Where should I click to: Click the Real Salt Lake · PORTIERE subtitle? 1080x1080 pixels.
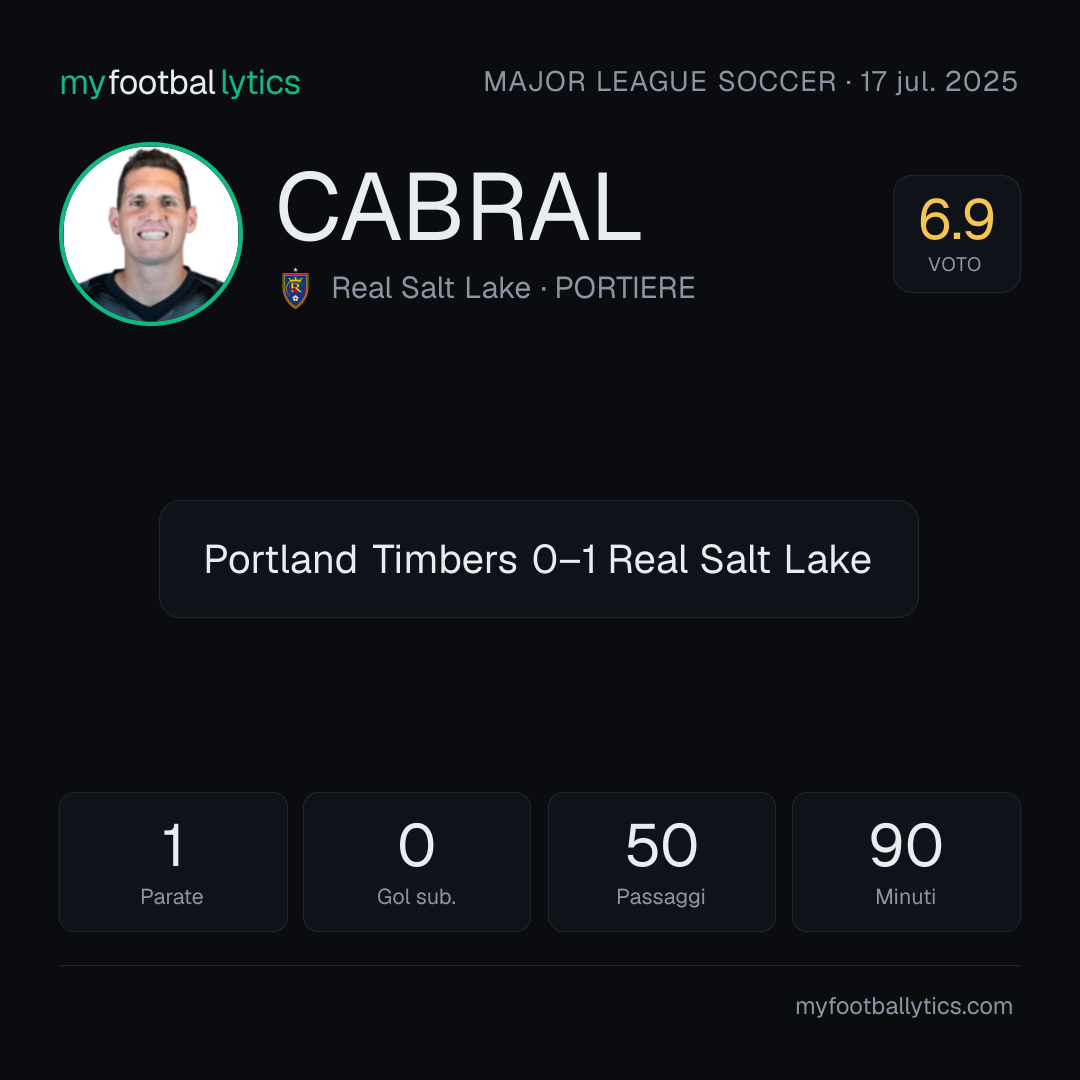coord(513,288)
